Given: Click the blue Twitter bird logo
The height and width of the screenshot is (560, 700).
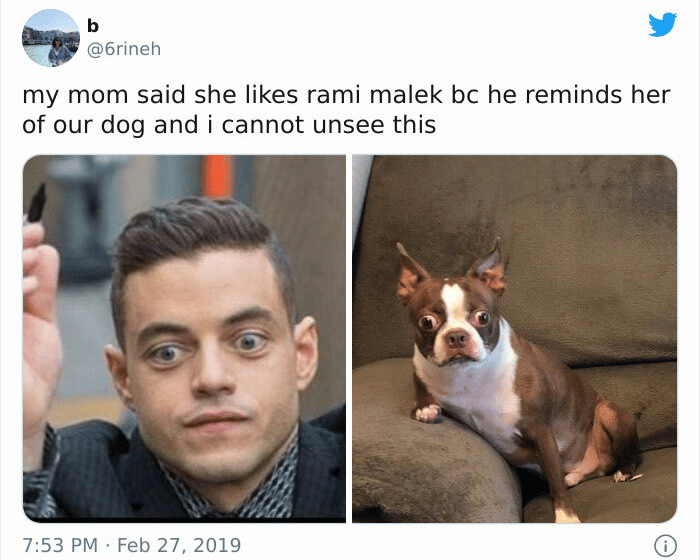Looking at the screenshot, I should tap(662, 25).
